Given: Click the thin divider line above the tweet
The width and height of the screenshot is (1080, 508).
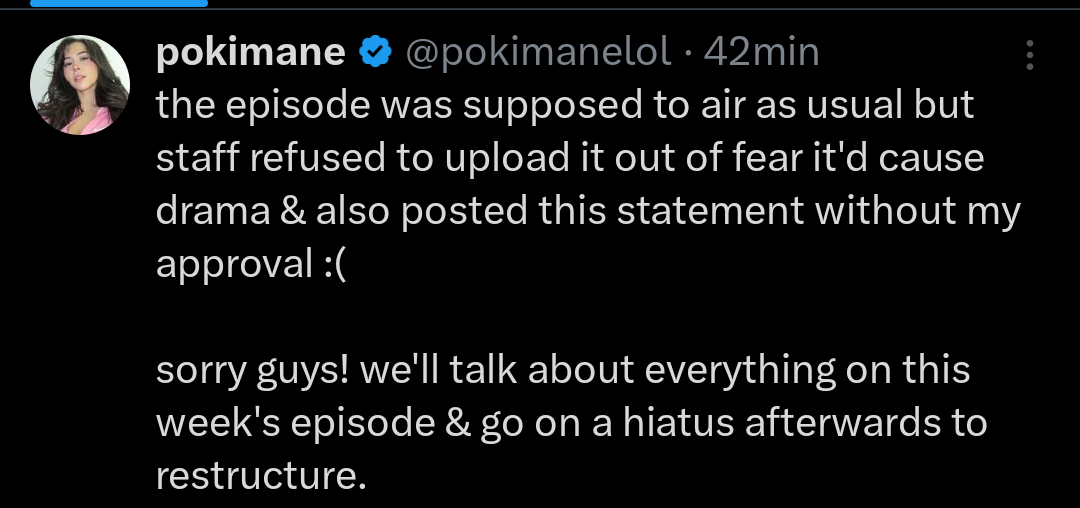Looking at the screenshot, I should click(x=540, y=9).
